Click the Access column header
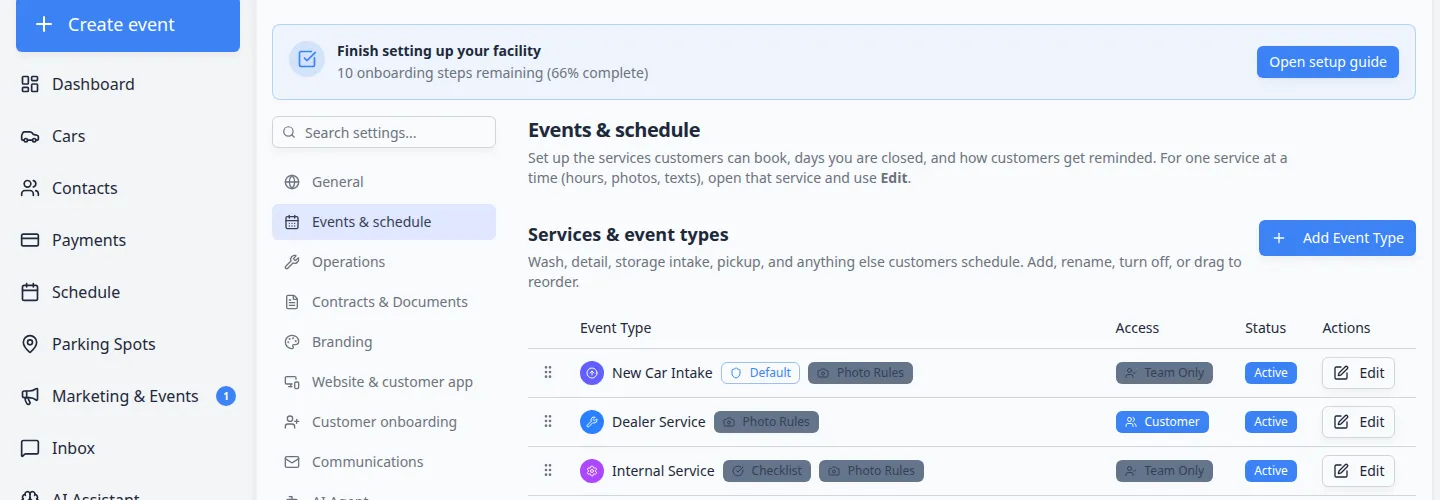Viewport: 1440px width, 500px height. [x=1137, y=328]
